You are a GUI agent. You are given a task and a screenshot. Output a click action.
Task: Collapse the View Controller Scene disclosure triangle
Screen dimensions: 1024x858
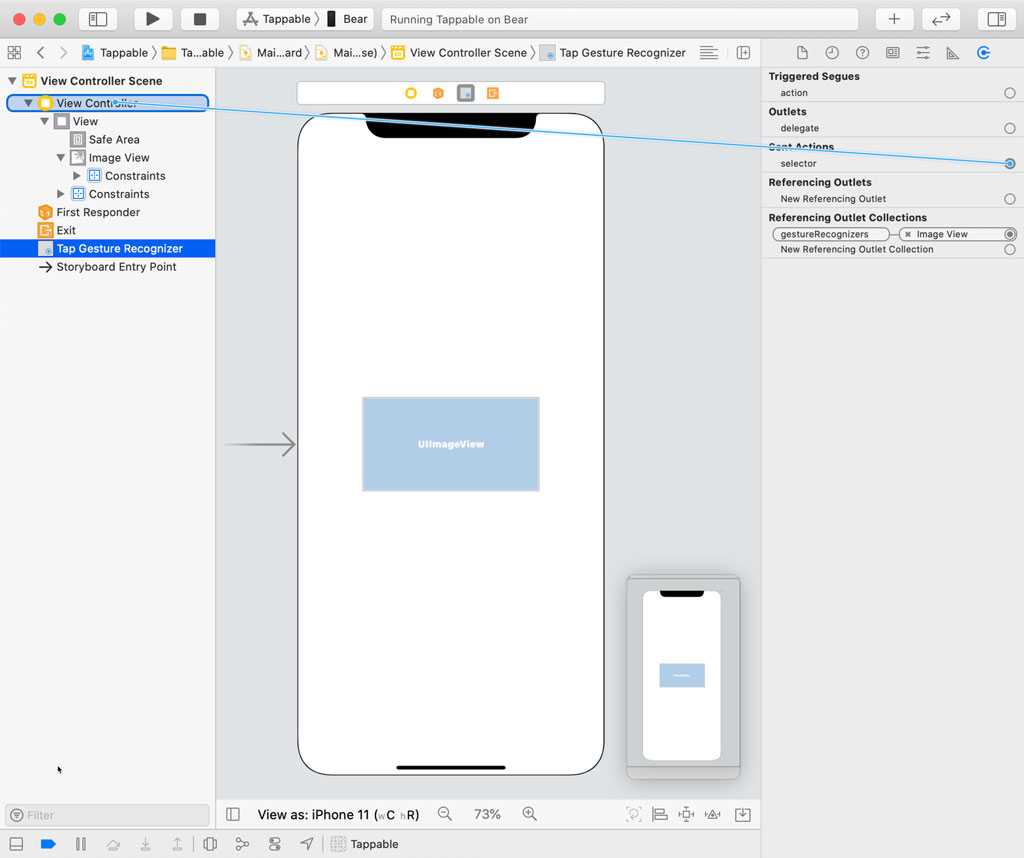[x=12, y=81]
